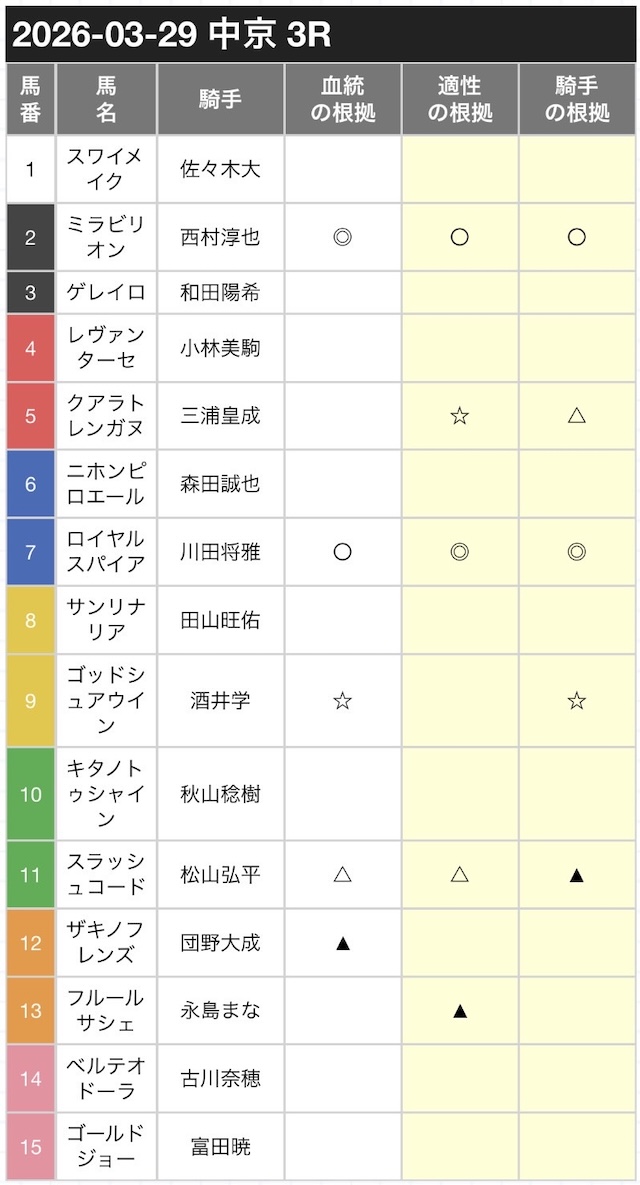
Task: Click the black triangle in ザキノフレンズ's 血統 cell
Action: click(342, 943)
